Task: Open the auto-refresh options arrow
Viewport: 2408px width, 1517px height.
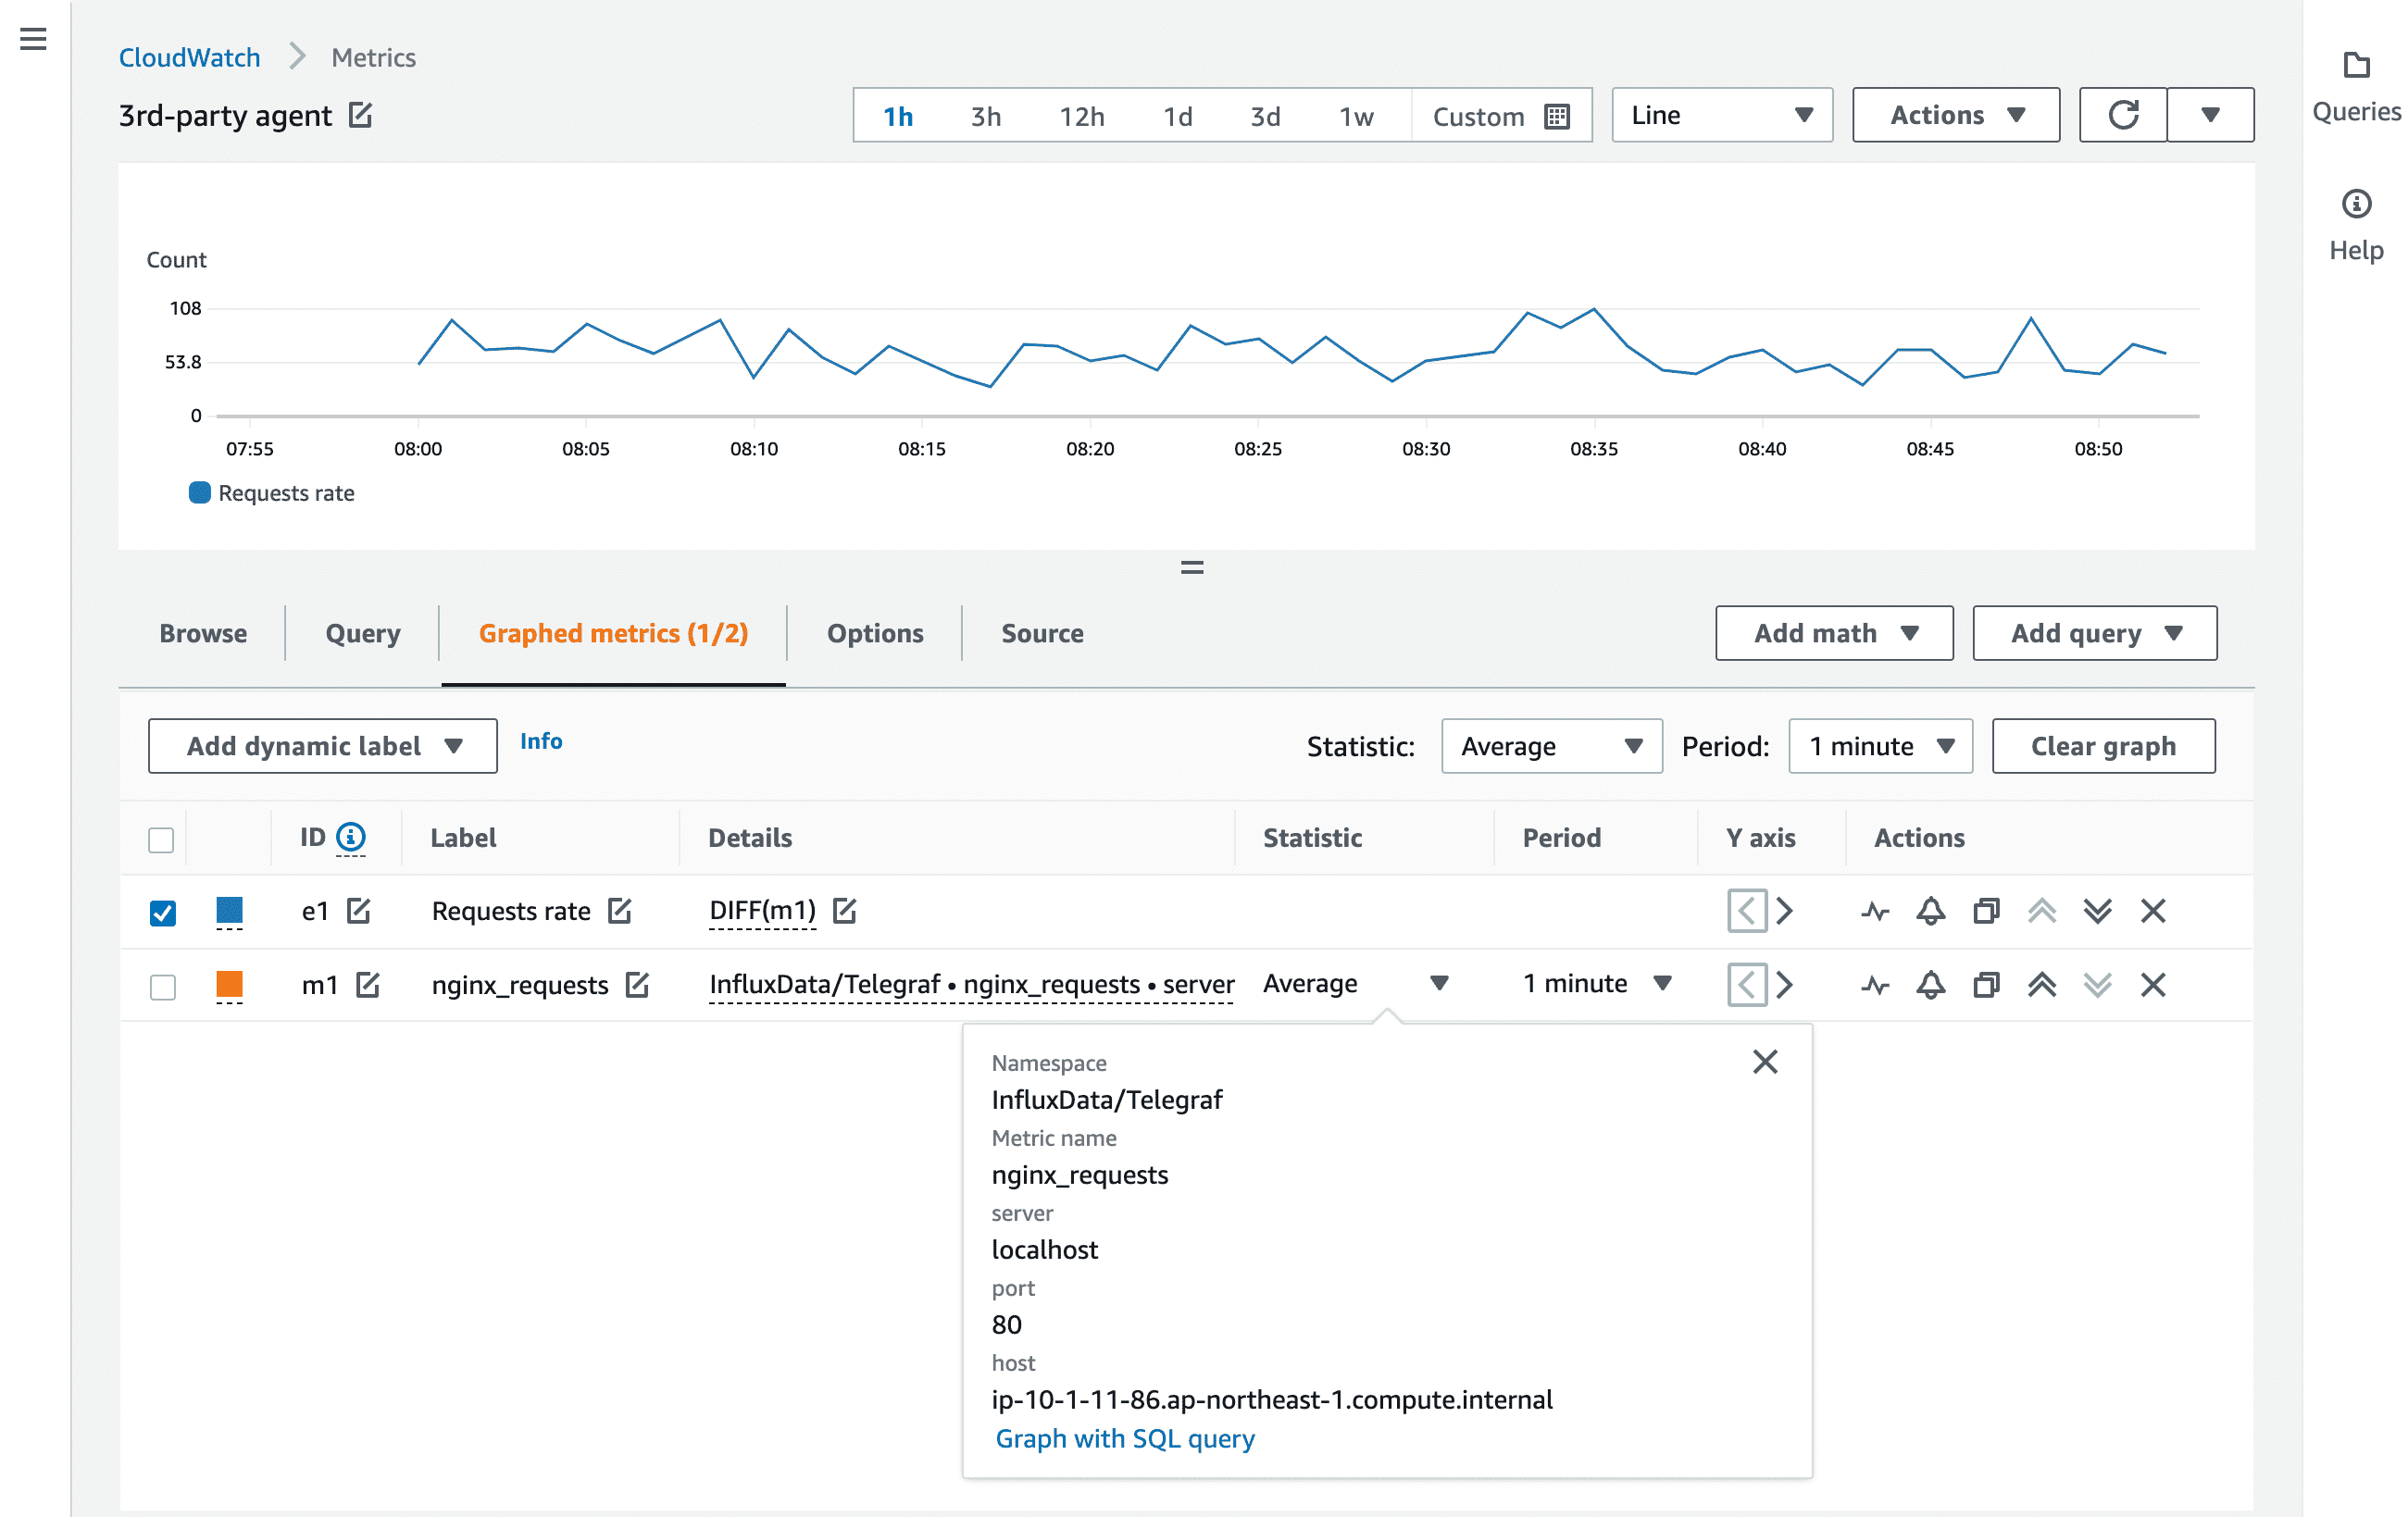Action: (x=2210, y=115)
